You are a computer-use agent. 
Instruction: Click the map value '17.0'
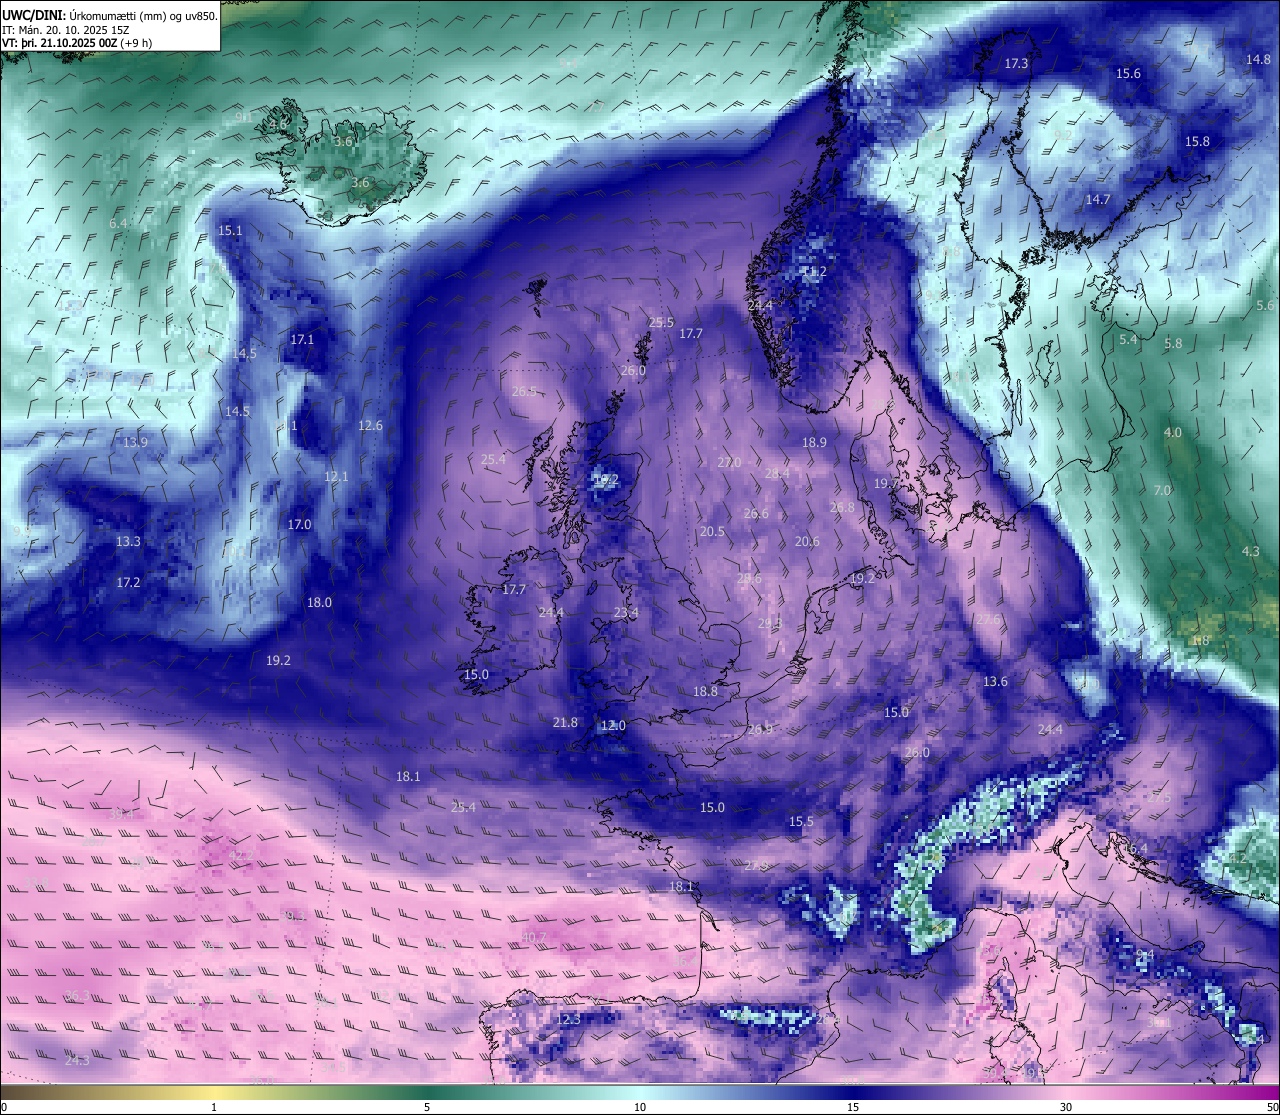299,524
